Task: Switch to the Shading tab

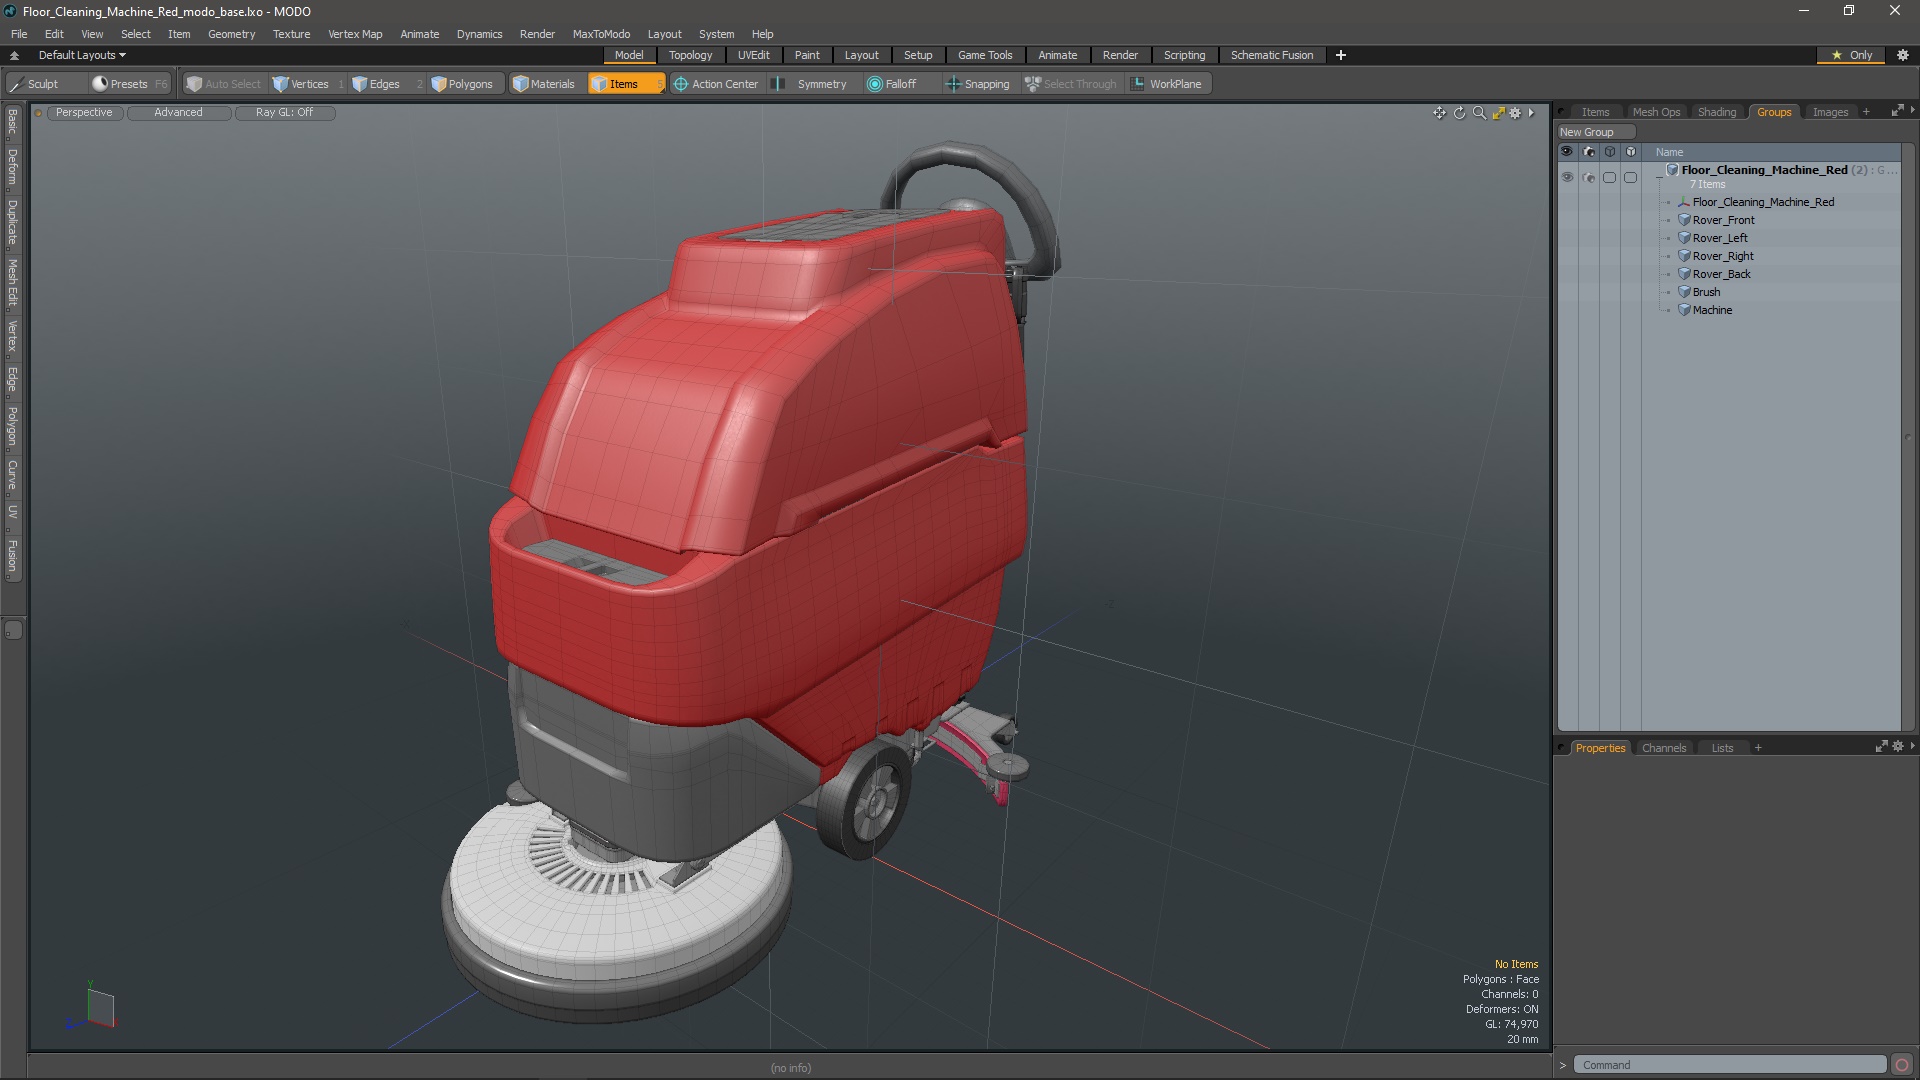Action: click(x=1716, y=112)
